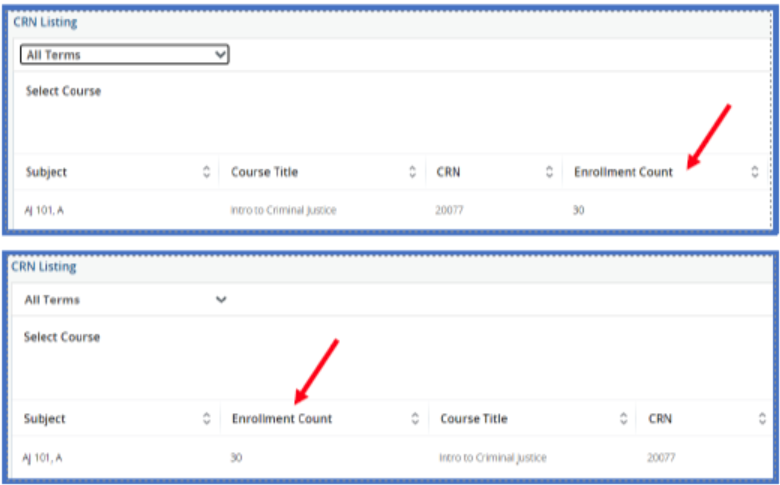
Task: Click CRN value 20077 in the top table
Action: [x=452, y=210]
